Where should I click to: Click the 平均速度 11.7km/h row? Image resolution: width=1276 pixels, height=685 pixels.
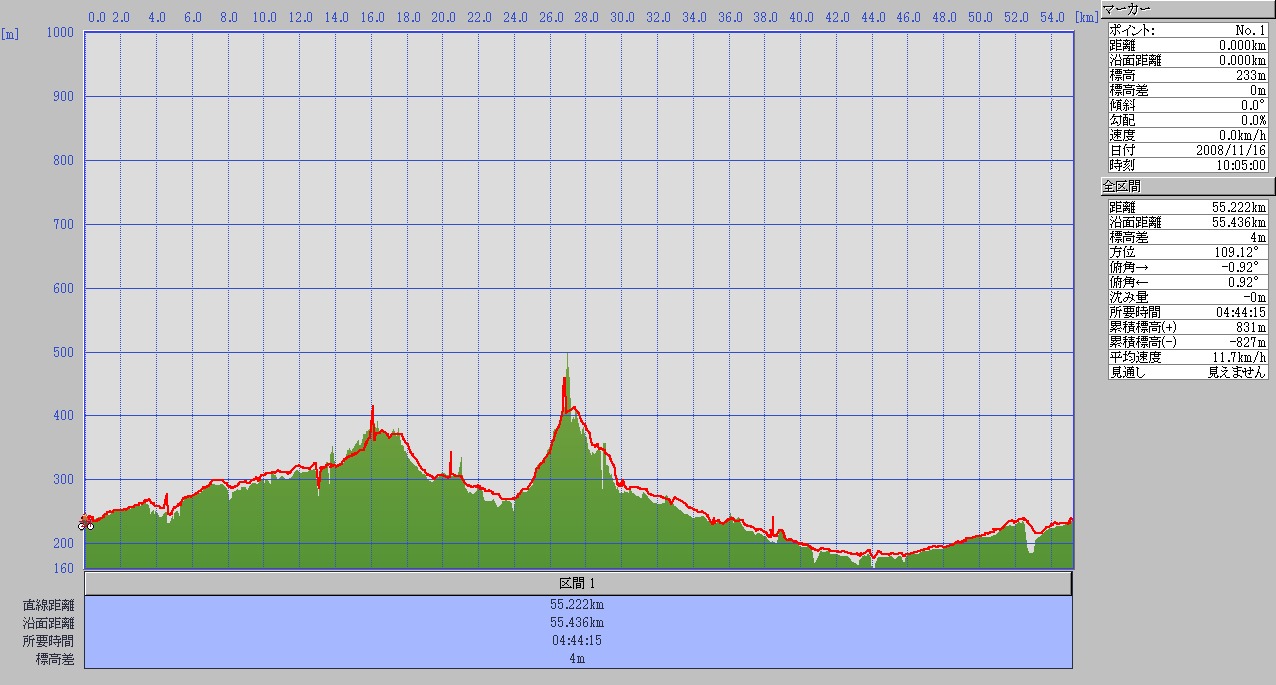coord(1187,357)
